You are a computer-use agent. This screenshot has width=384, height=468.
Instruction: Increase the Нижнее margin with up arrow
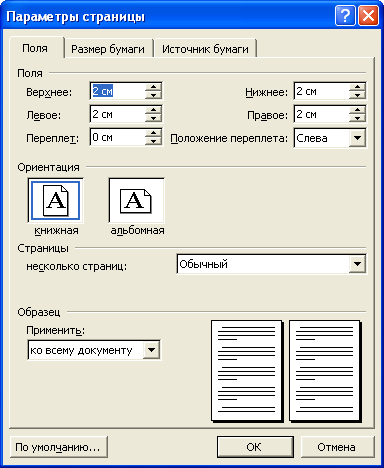coord(357,87)
